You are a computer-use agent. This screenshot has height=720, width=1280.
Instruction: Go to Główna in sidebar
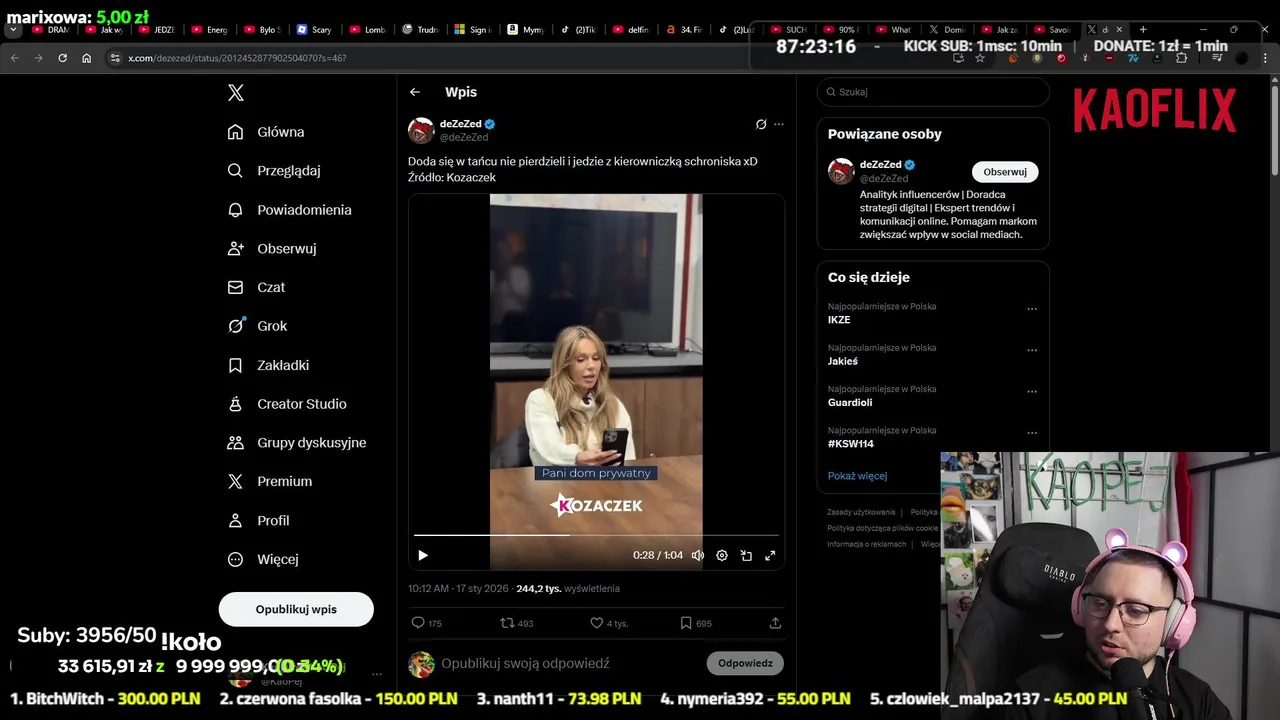click(x=266, y=132)
